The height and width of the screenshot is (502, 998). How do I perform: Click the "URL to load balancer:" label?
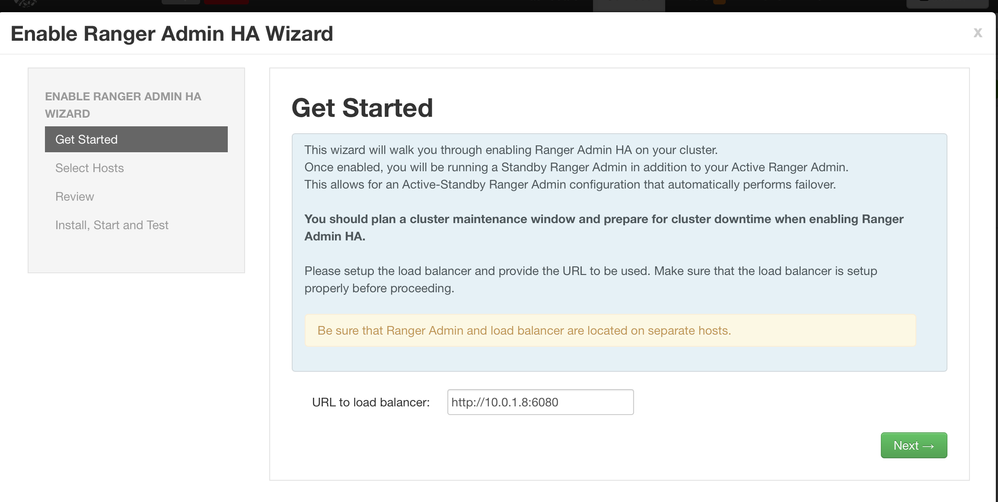pyautogui.click(x=371, y=402)
